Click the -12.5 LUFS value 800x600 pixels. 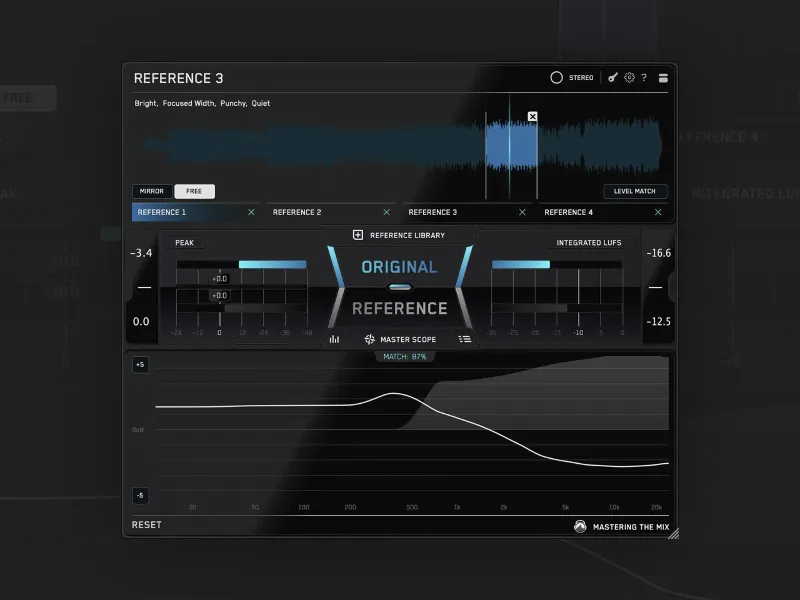pyautogui.click(x=659, y=322)
